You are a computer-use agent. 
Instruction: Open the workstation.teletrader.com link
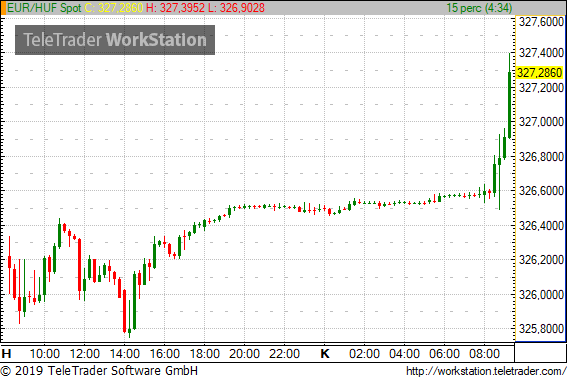point(486,371)
